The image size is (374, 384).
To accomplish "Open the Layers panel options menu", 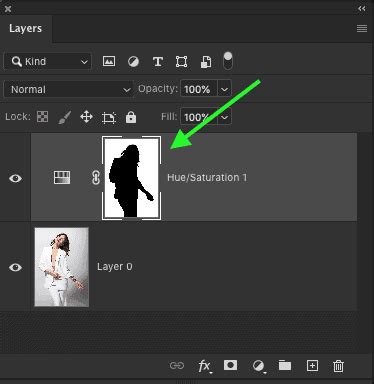I will point(362,29).
